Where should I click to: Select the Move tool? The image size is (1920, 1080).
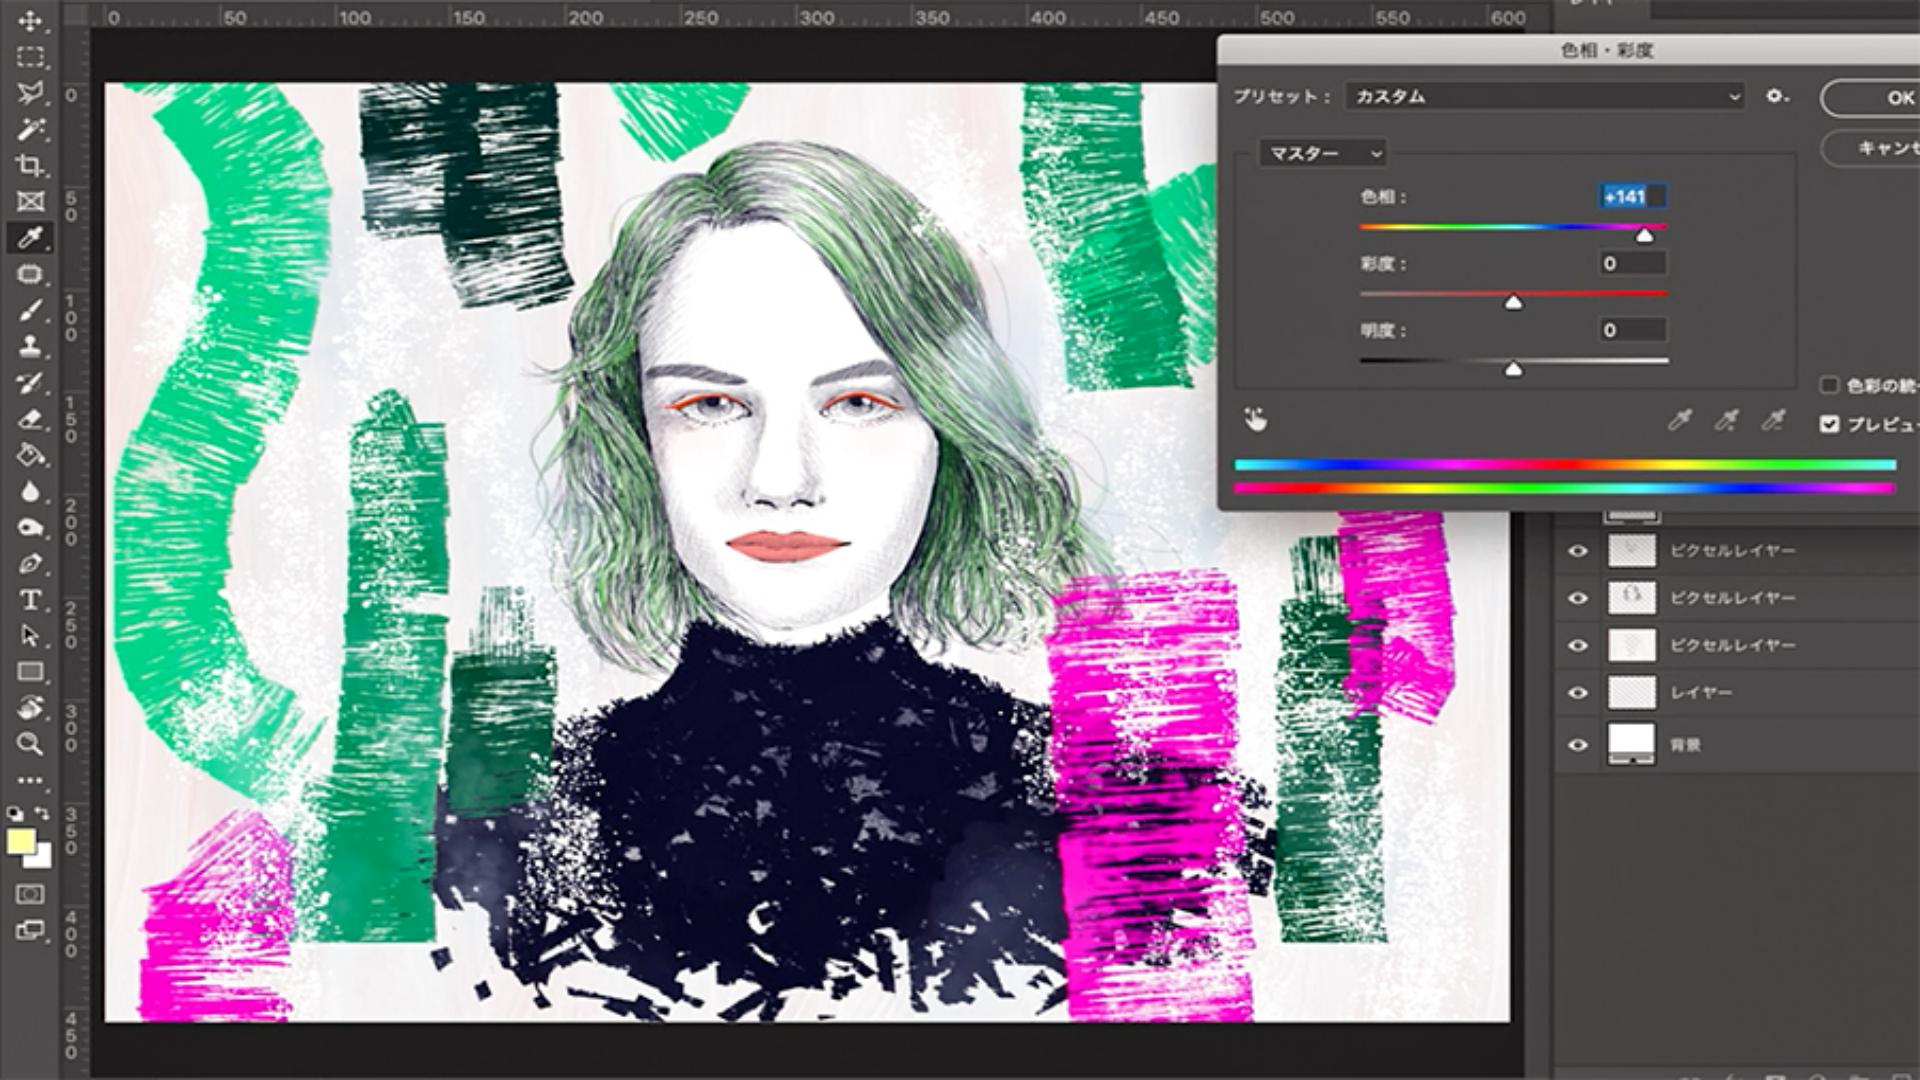(30, 21)
